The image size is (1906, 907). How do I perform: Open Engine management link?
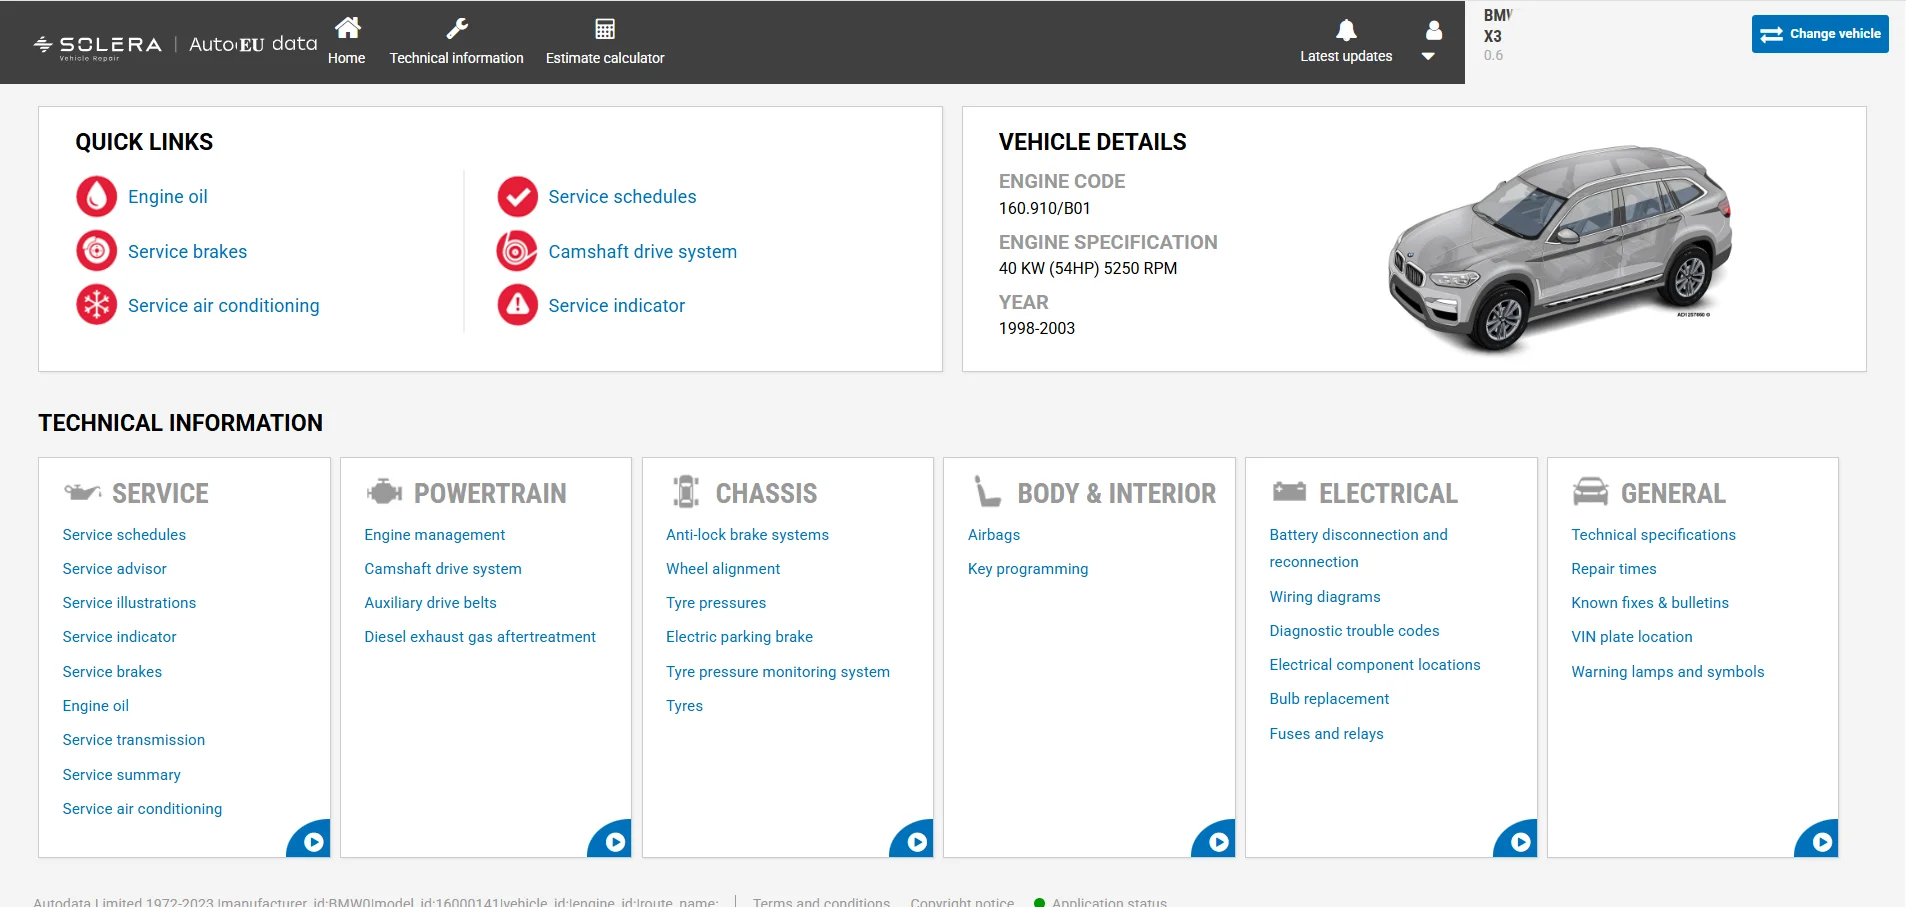[x=434, y=535]
